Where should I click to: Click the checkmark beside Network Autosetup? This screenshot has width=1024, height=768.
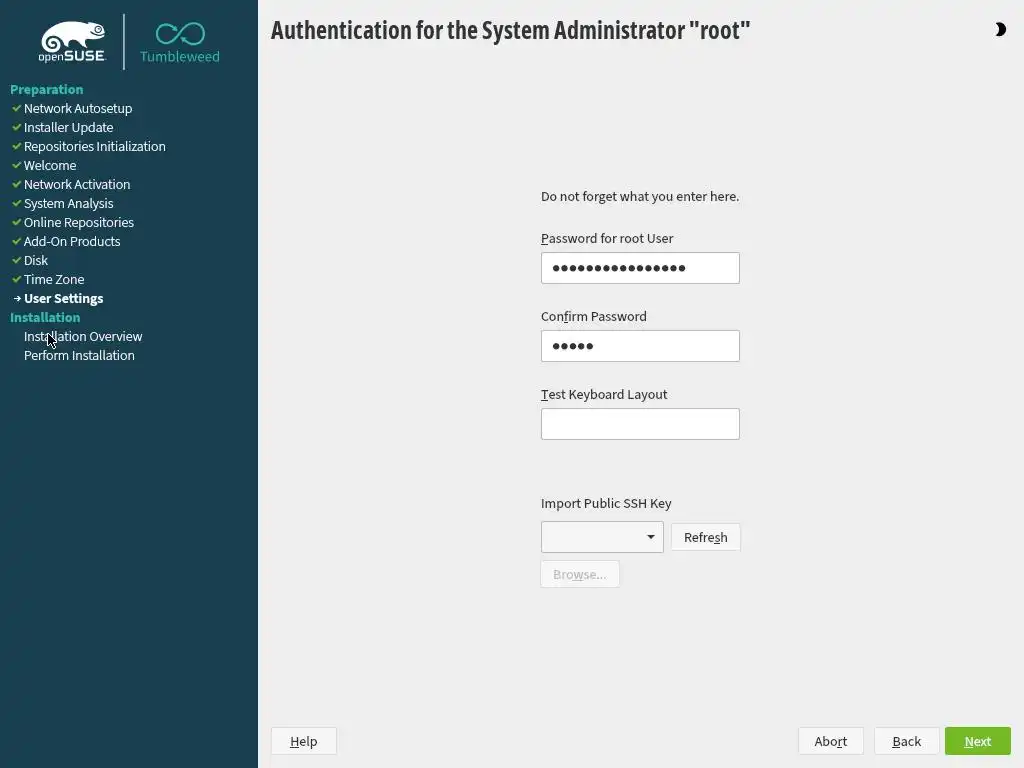pyautogui.click(x=17, y=108)
